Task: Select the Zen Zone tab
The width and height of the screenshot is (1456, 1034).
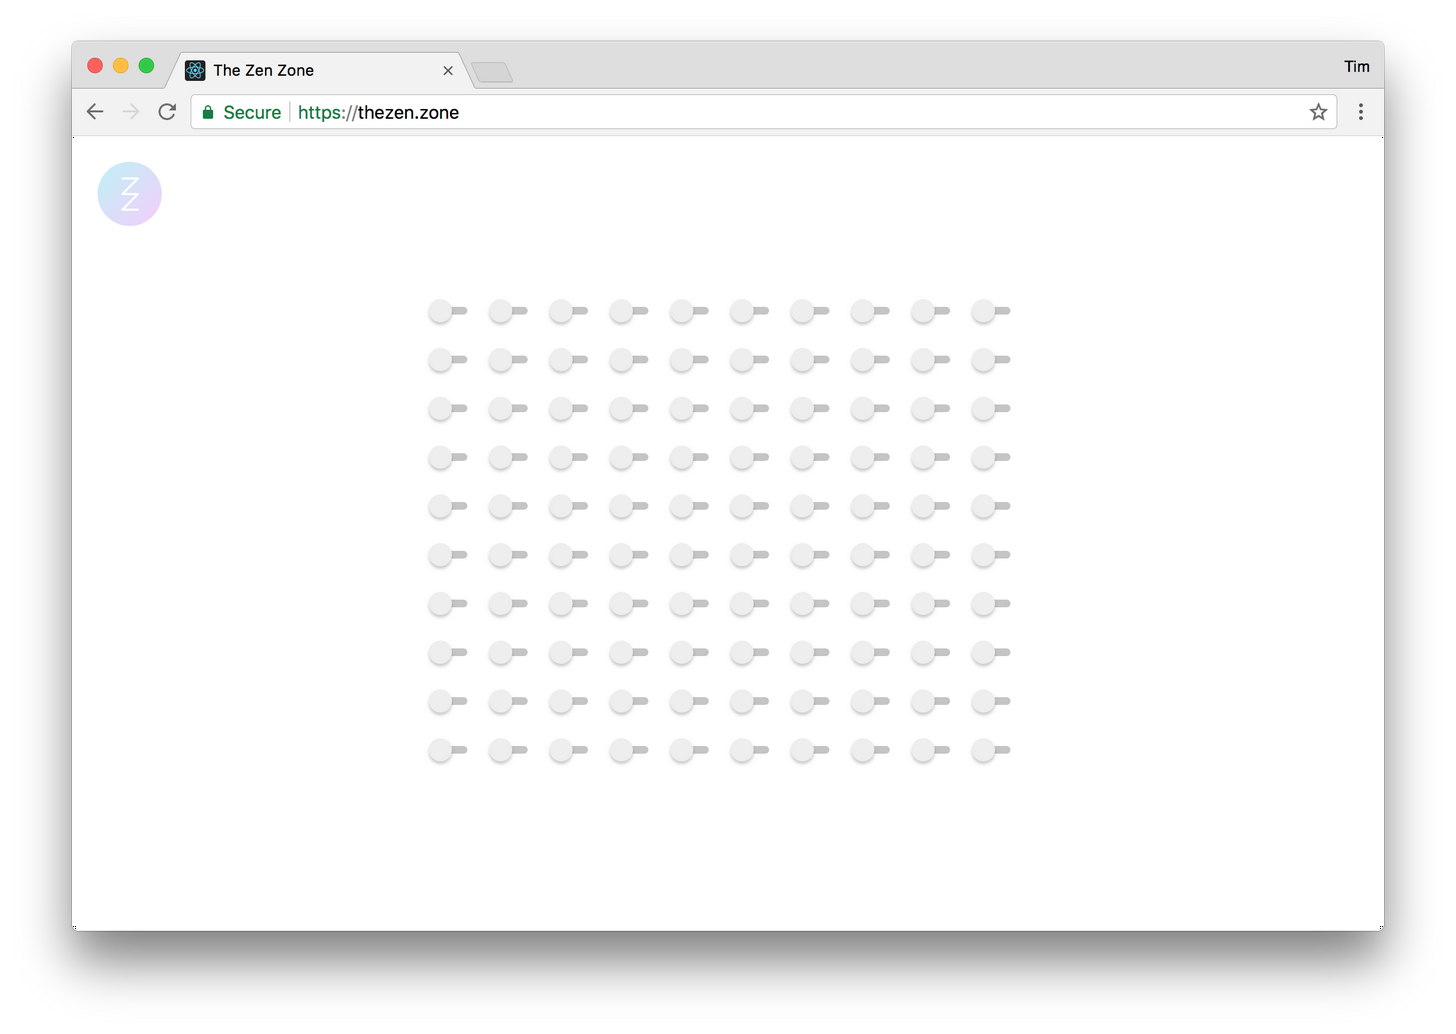Action: 318,70
